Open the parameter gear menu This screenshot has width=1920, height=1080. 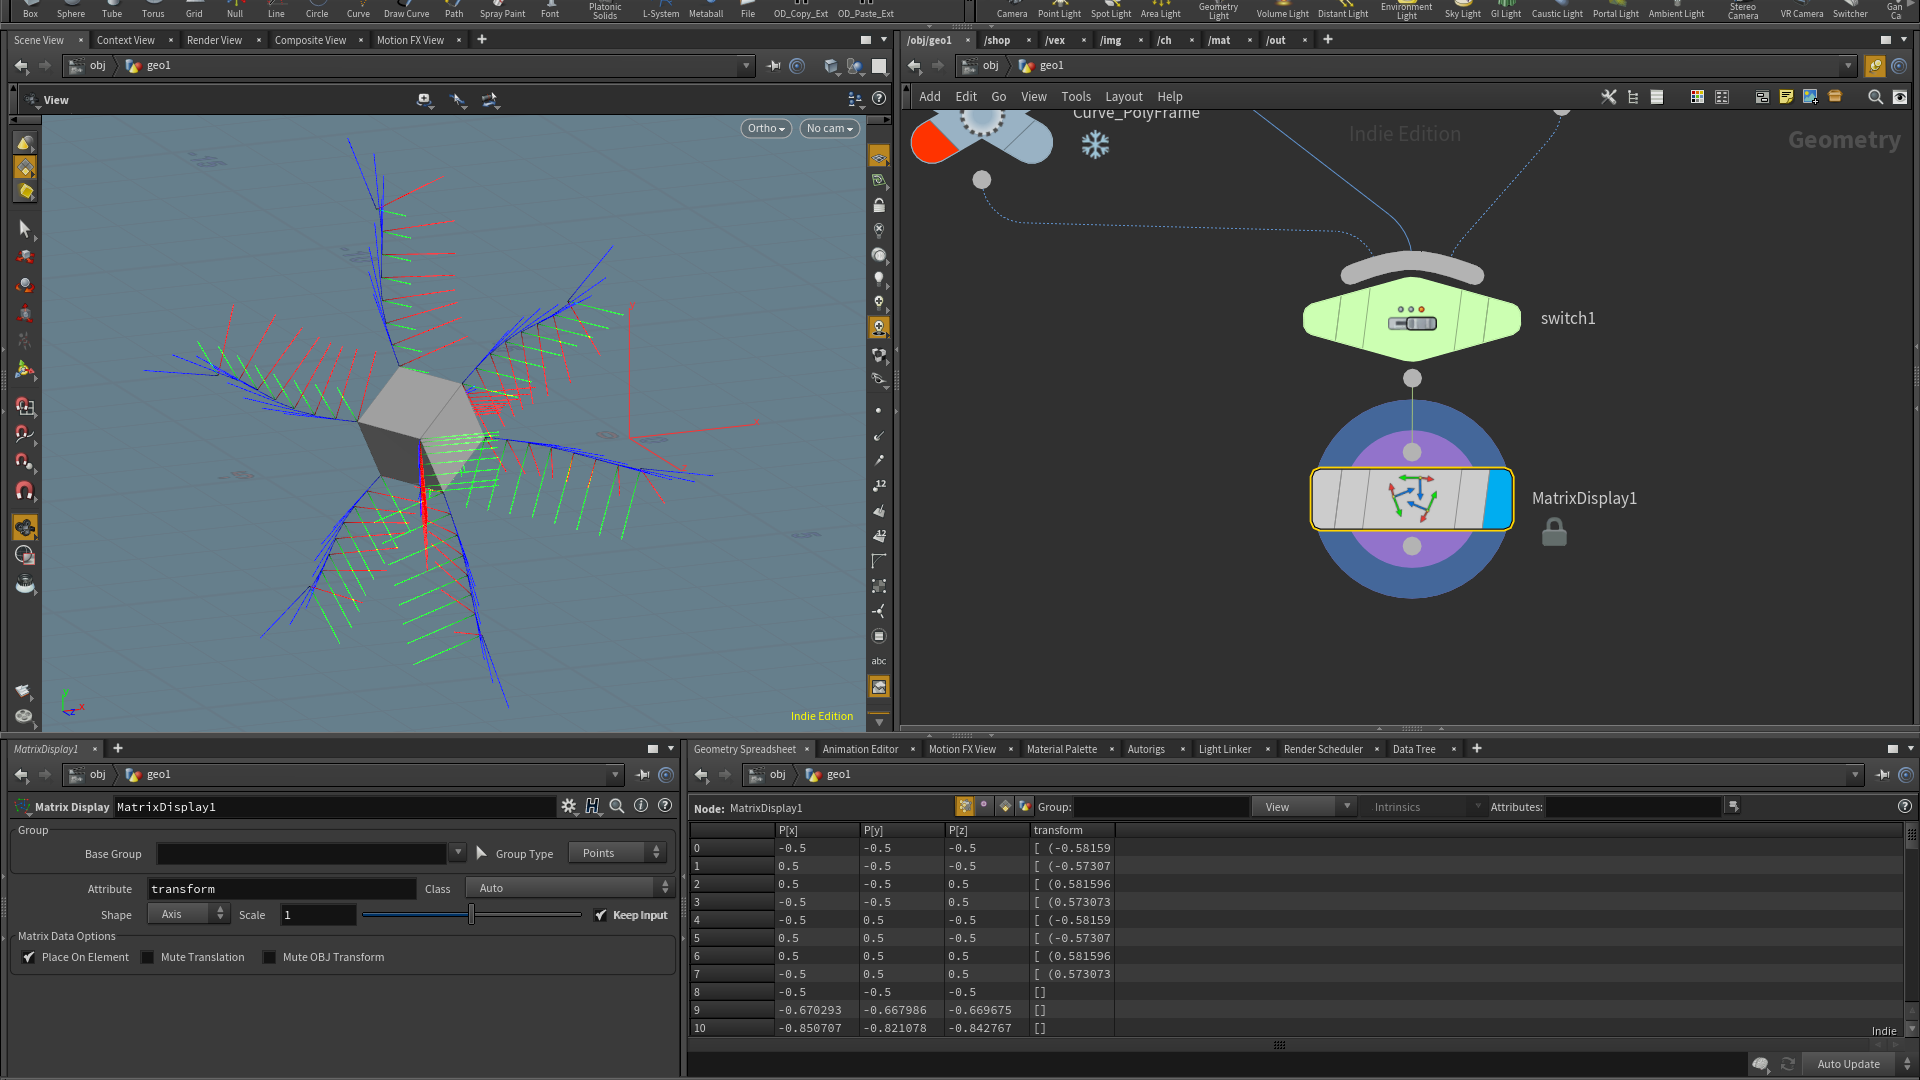click(x=569, y=806)
